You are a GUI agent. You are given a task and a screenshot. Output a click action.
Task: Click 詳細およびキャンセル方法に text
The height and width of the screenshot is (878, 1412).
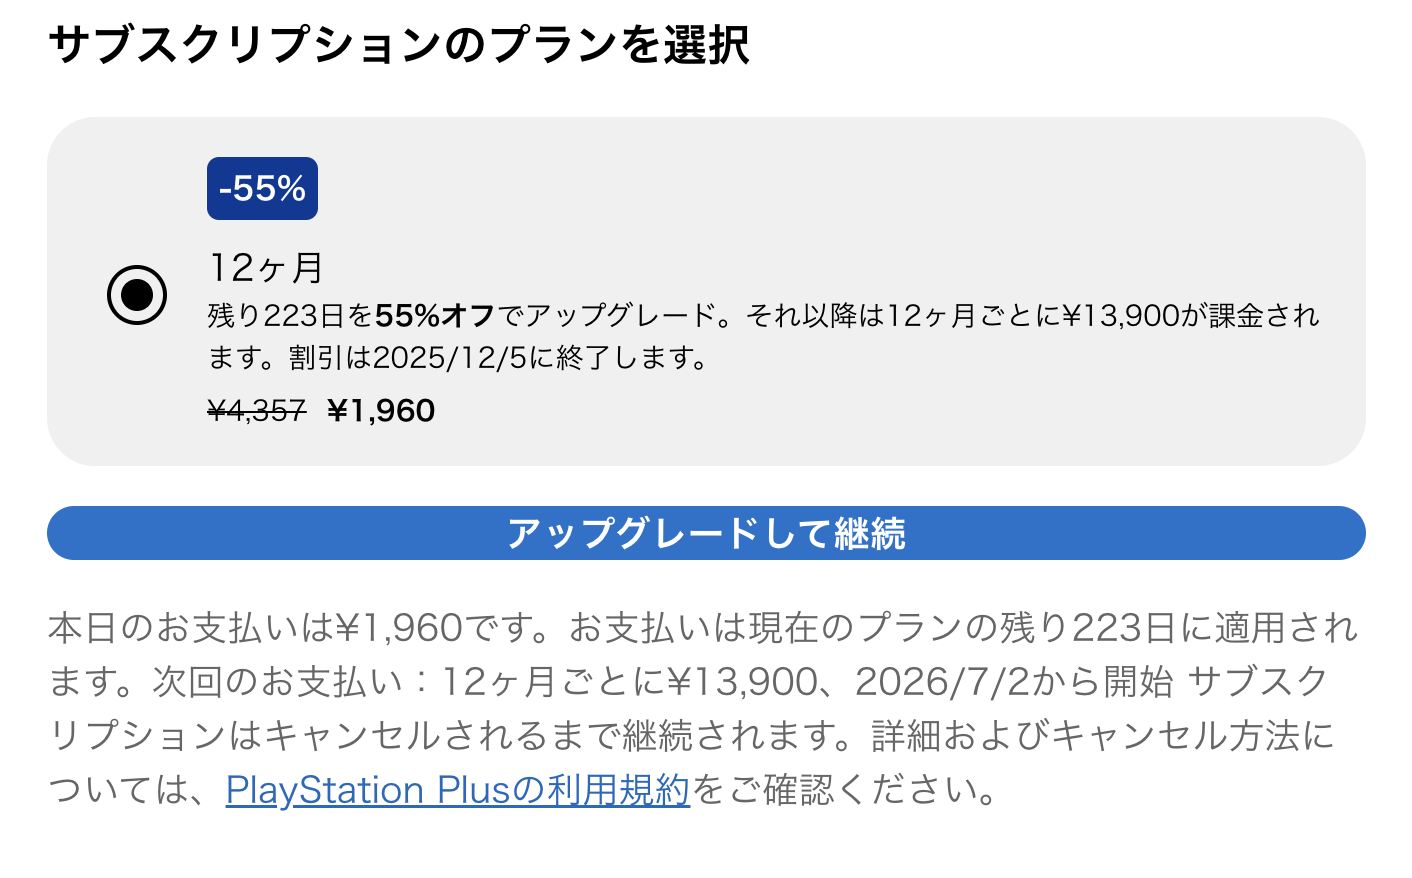(1103, 736)
